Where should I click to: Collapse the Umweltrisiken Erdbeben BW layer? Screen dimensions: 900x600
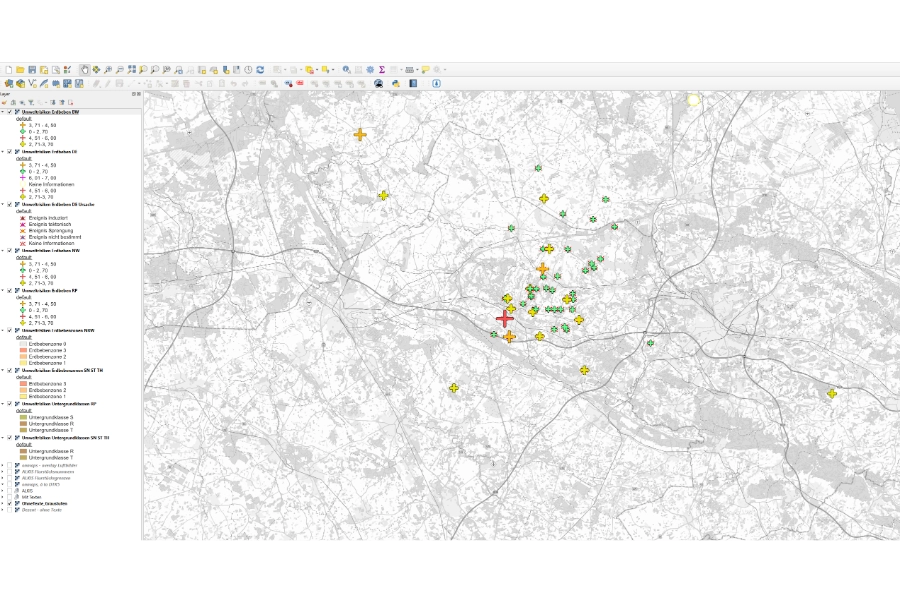point(3,112)
